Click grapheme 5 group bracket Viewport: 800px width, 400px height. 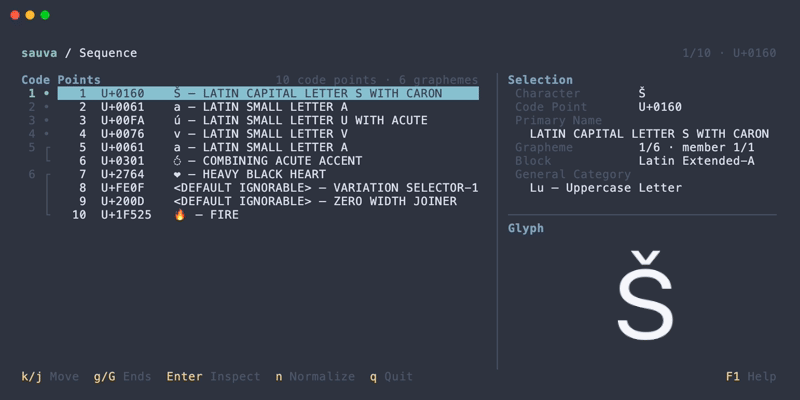tap(48, 154)
